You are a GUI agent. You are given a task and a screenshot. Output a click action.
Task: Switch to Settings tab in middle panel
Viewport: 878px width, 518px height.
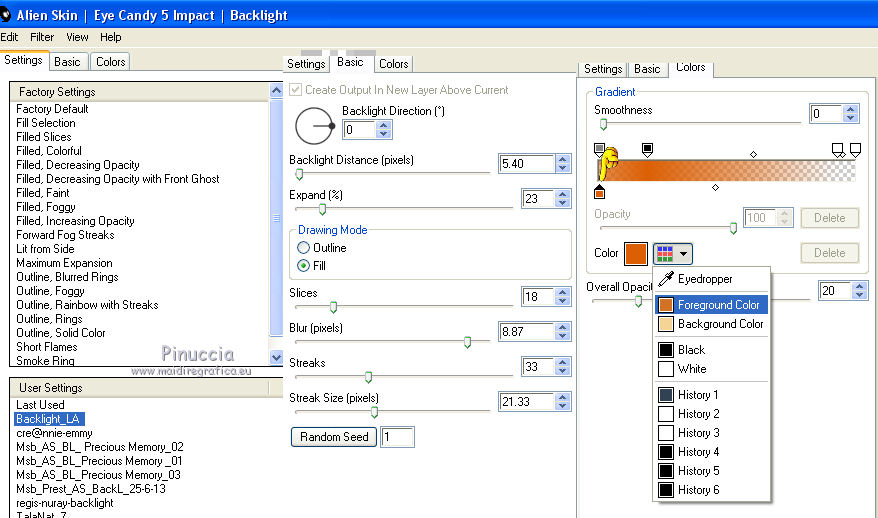coord(306,64)
